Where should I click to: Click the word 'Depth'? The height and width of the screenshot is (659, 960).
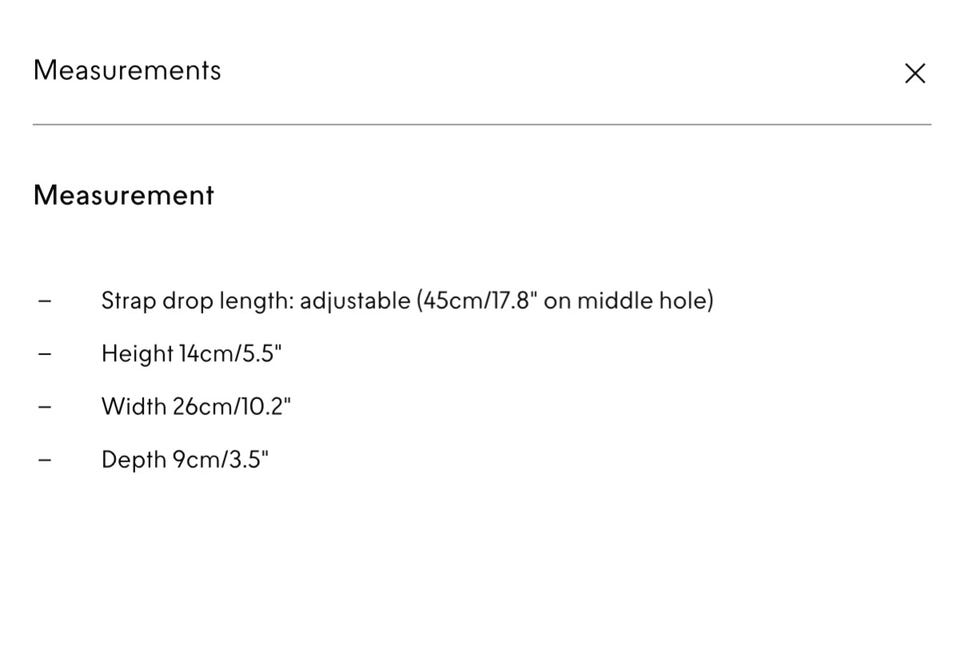pos(133,460)
